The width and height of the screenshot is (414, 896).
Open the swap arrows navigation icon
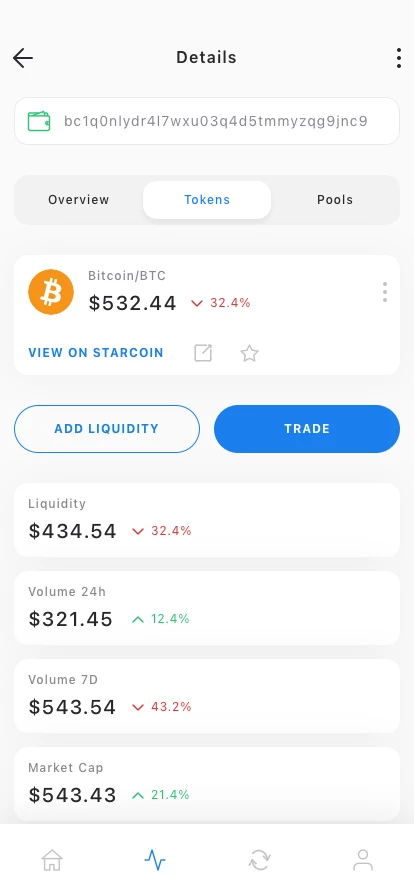click(x=259, y=859)
